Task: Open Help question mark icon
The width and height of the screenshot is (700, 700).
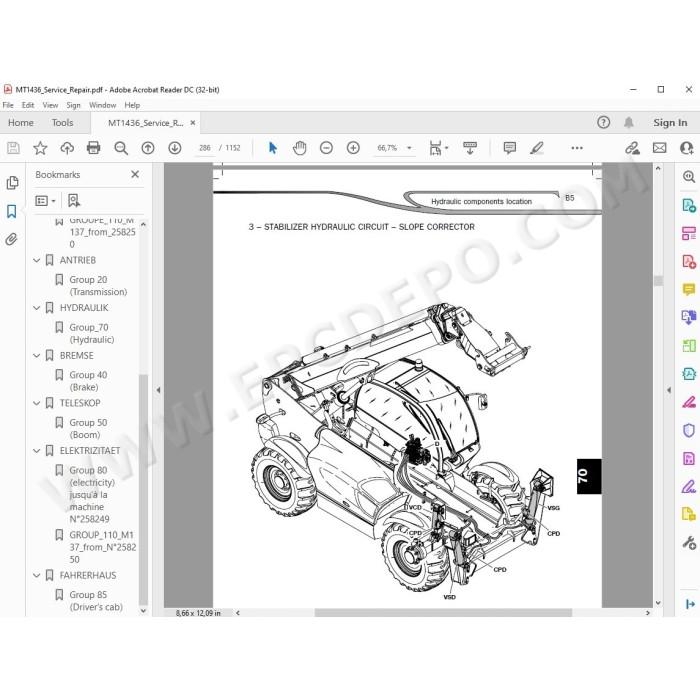Action: pyautogui.click(x=603, y=122)
